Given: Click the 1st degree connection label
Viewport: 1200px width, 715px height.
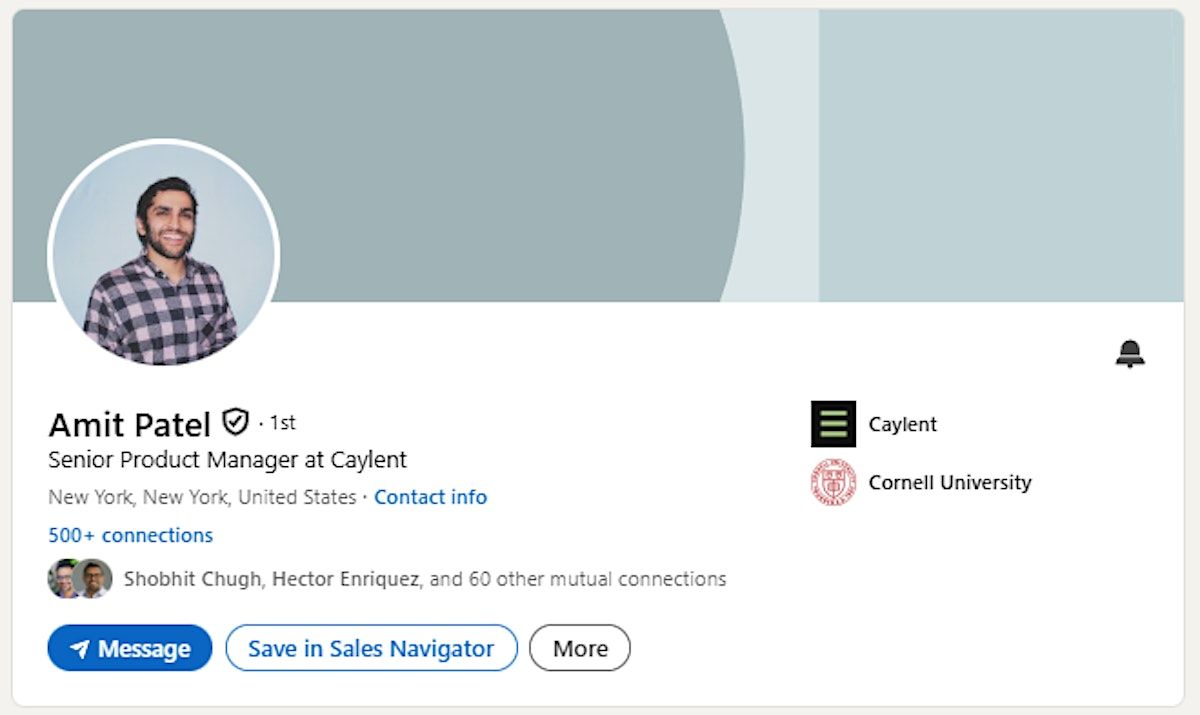Looking at the screenshot, I should [283, 423].
